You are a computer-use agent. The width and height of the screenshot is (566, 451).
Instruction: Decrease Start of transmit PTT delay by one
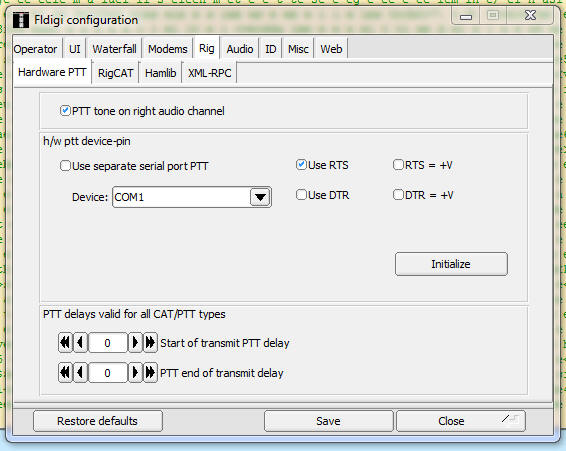click(80, 342)
